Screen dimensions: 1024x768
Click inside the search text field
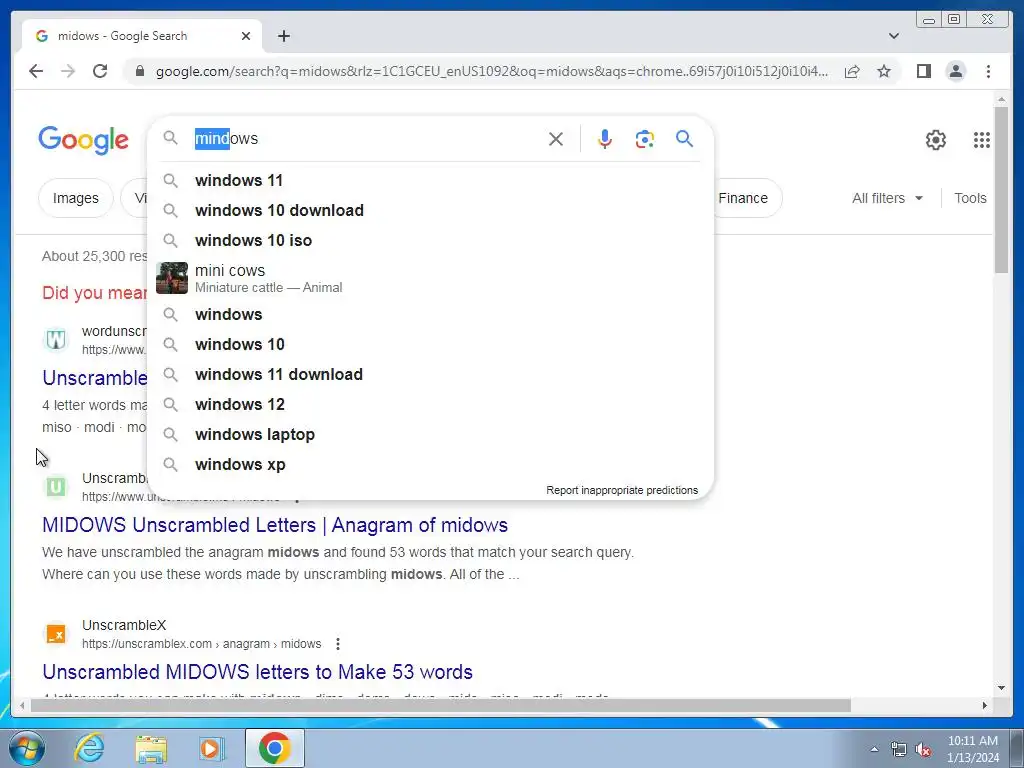tap(366, 138)
